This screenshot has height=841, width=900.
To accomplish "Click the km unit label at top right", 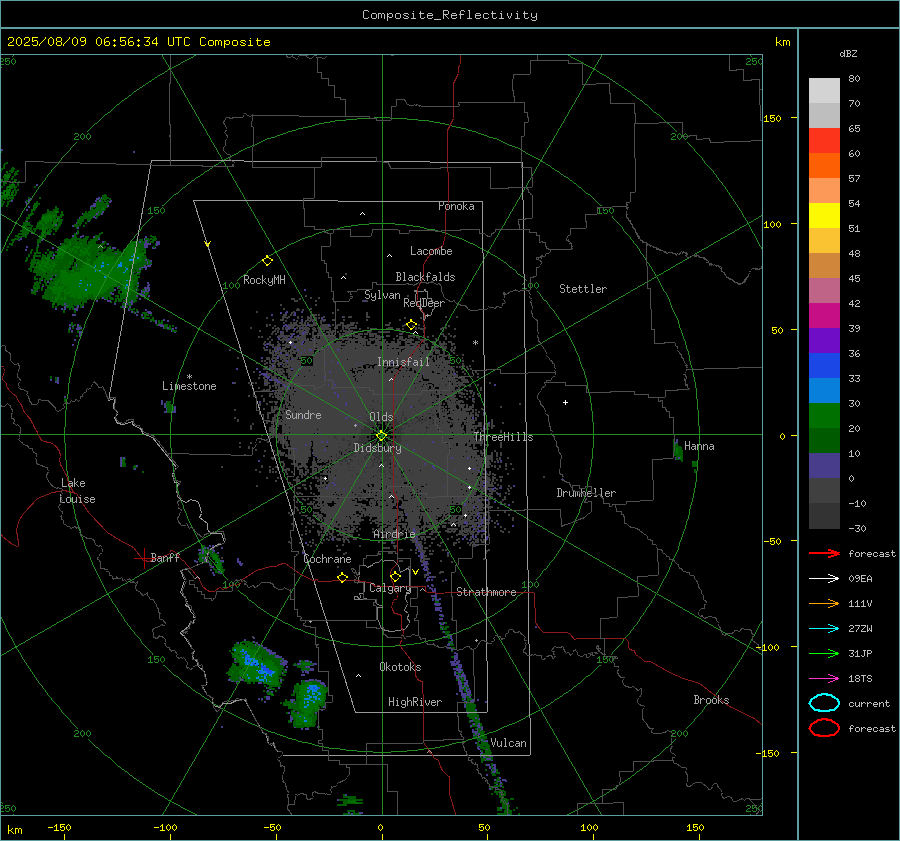I will [782, 42].
